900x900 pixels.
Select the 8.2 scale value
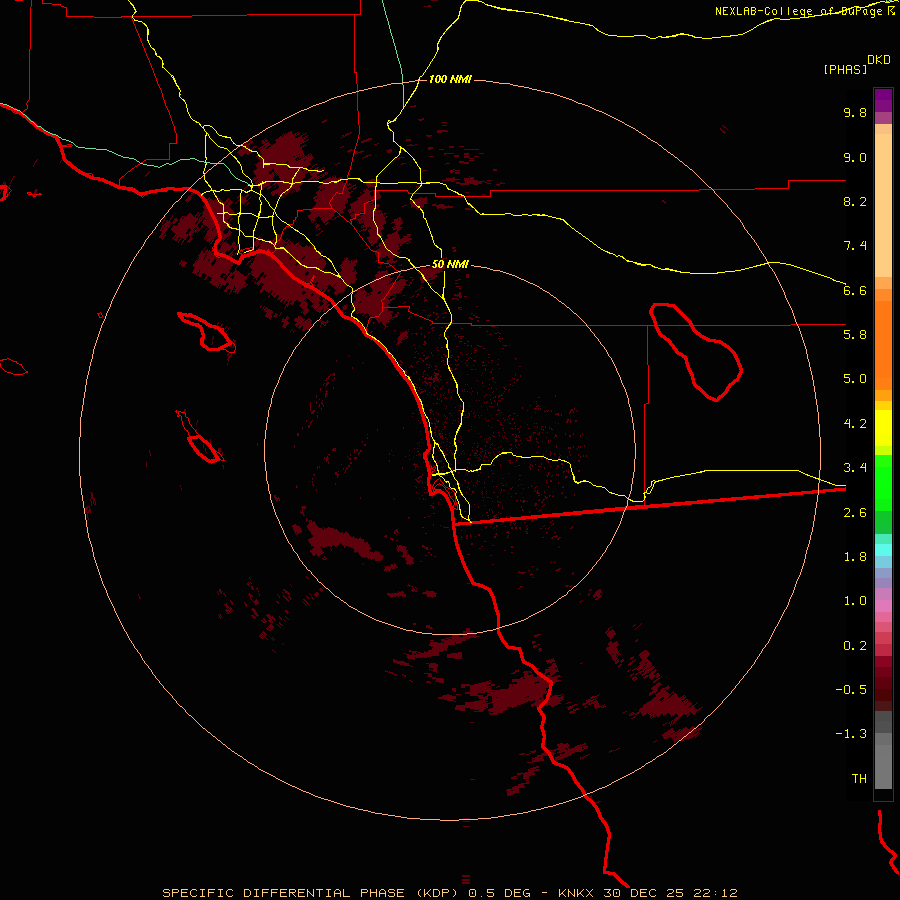point(855,201)
